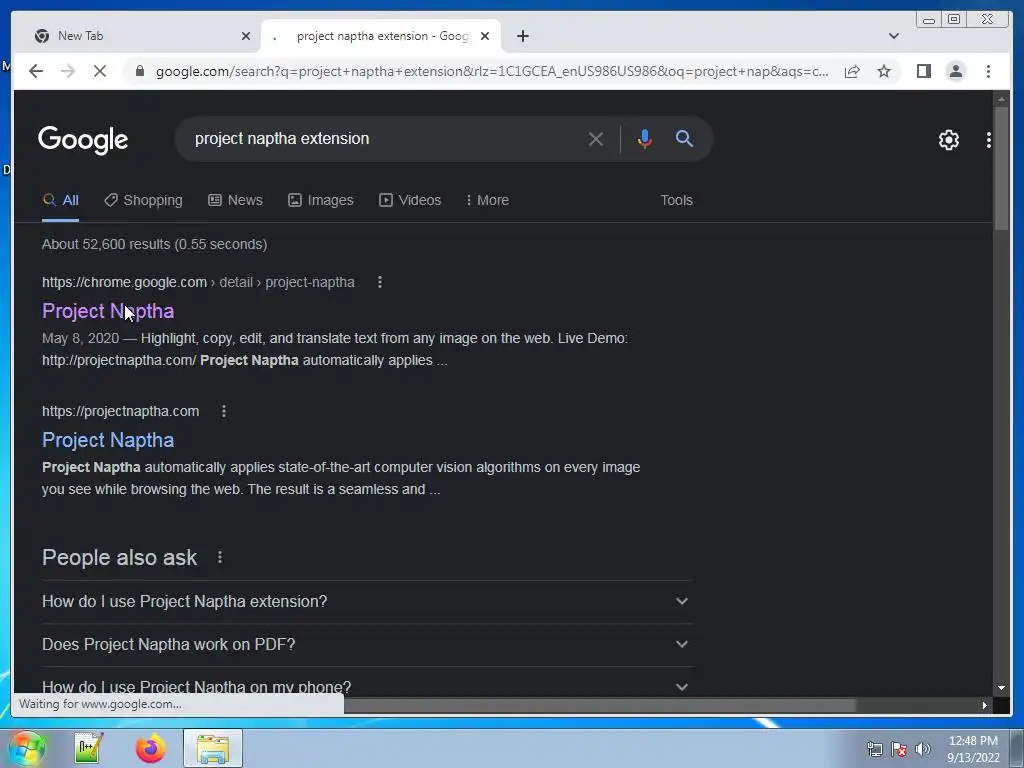The width and height of the screenshot is (1024, 768).
Task: Bookmark this page with the star icon
Action: (x=884, y=71)
